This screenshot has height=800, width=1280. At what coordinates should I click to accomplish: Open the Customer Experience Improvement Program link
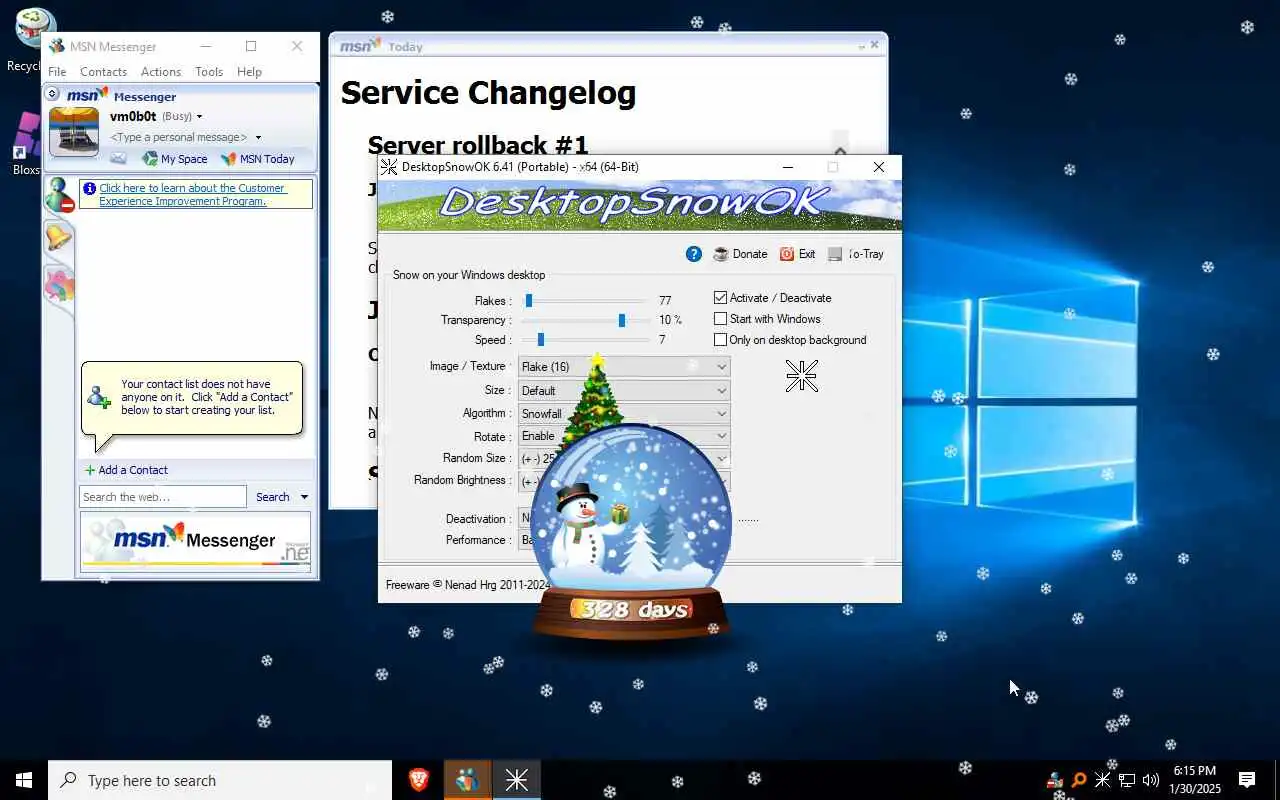192,195
